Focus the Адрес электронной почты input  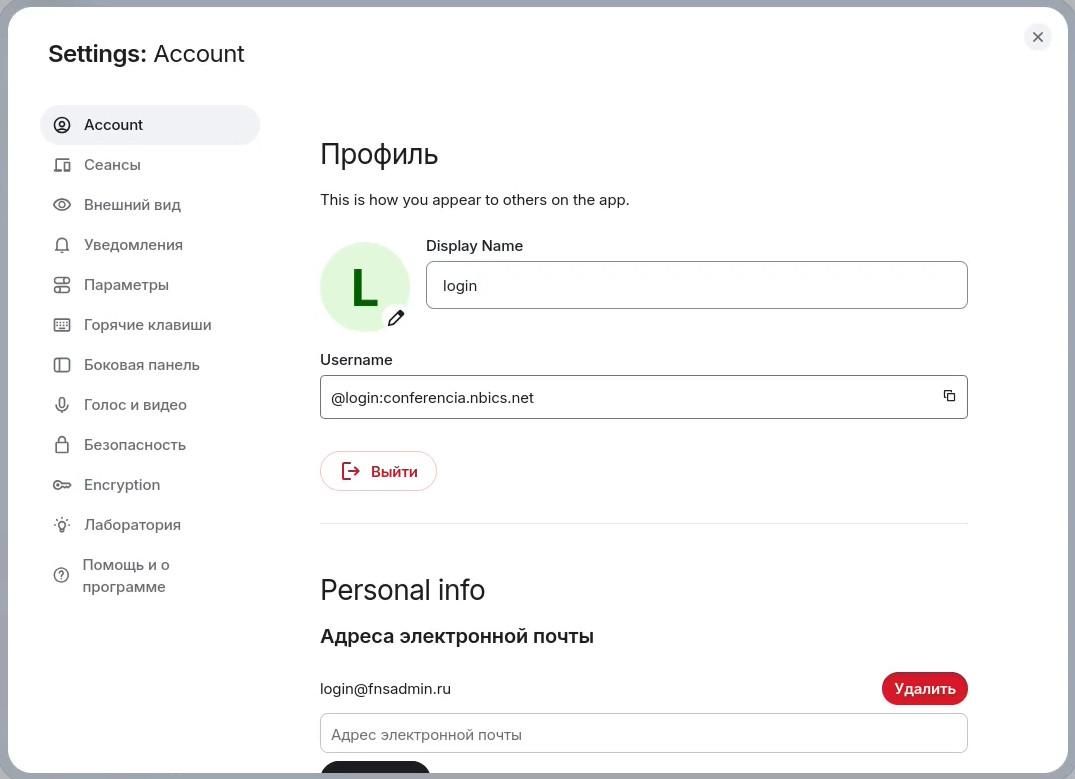[643, 734]
